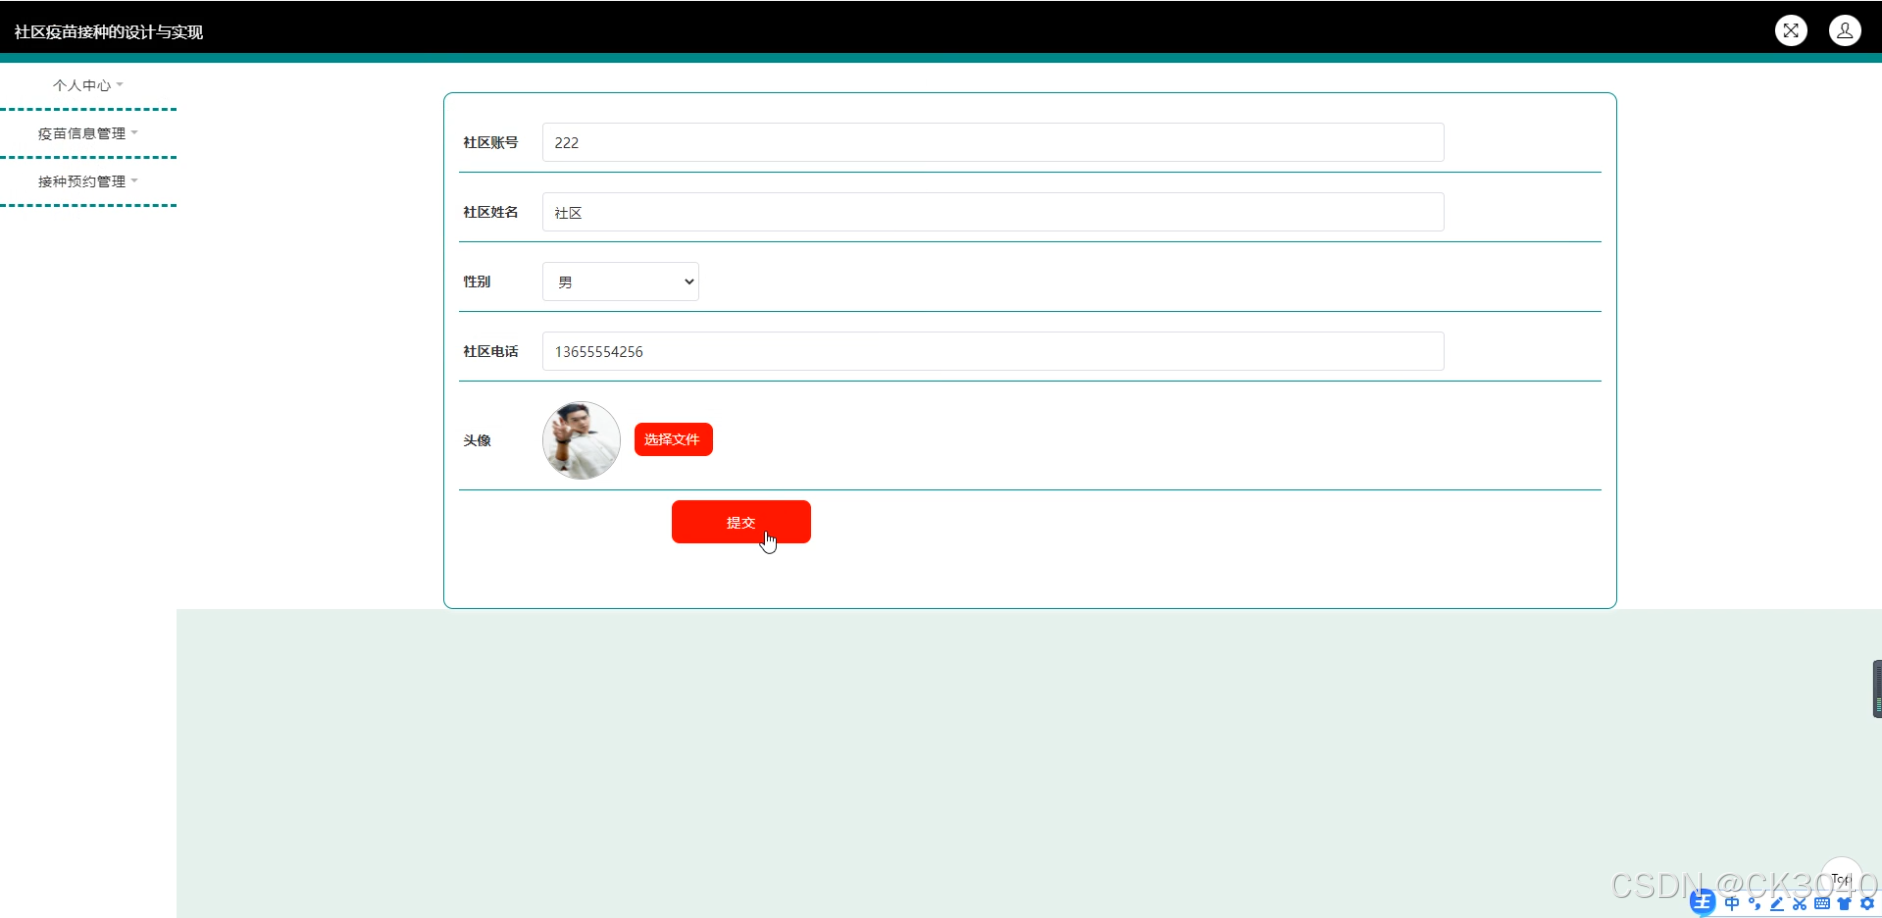Click the 选择文件 choose file button
The width and height of the screenshot is (1882, 918).
[673, 439]
